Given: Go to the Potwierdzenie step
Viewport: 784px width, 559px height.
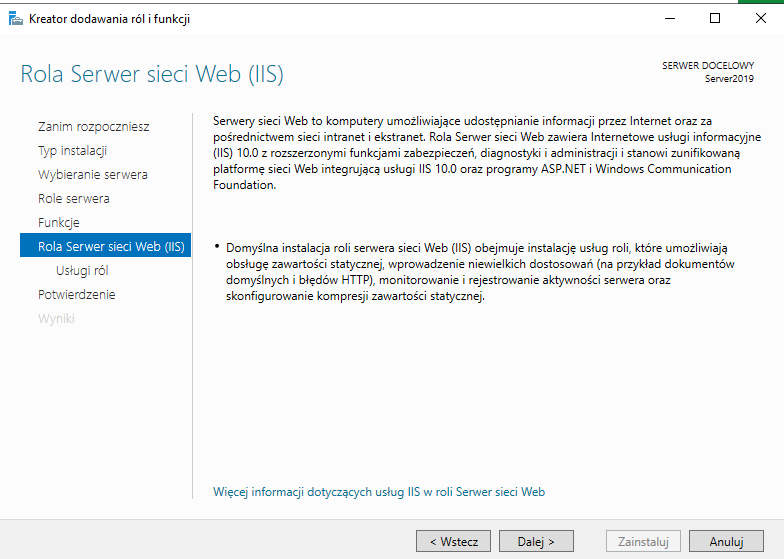Looking at the screenshot, I should 76,294.
